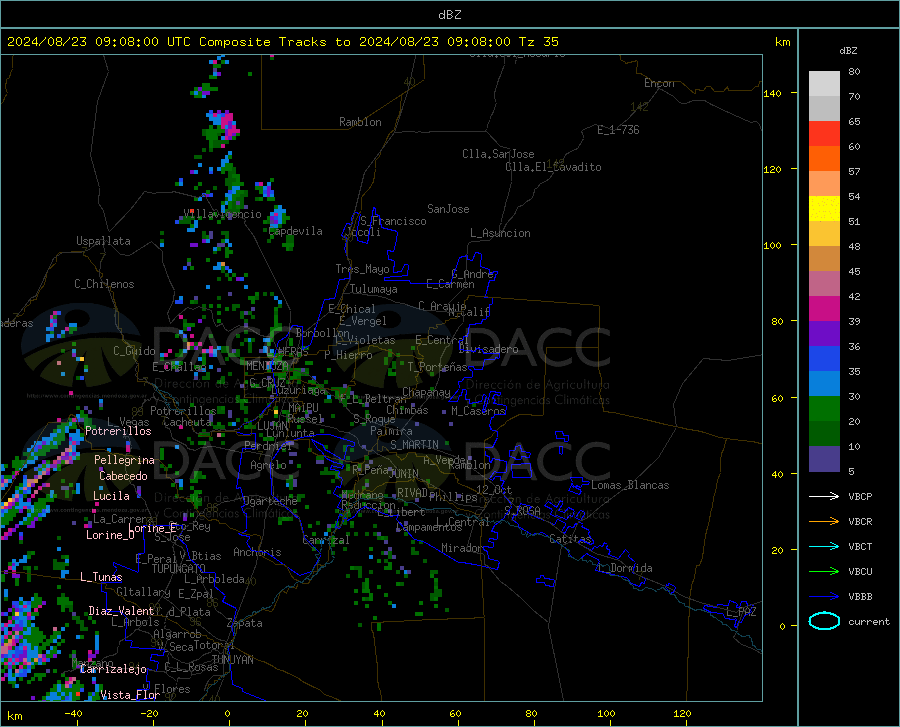Click the L_Asuncion map label
The image size is (900, 727).
(501, 233)
